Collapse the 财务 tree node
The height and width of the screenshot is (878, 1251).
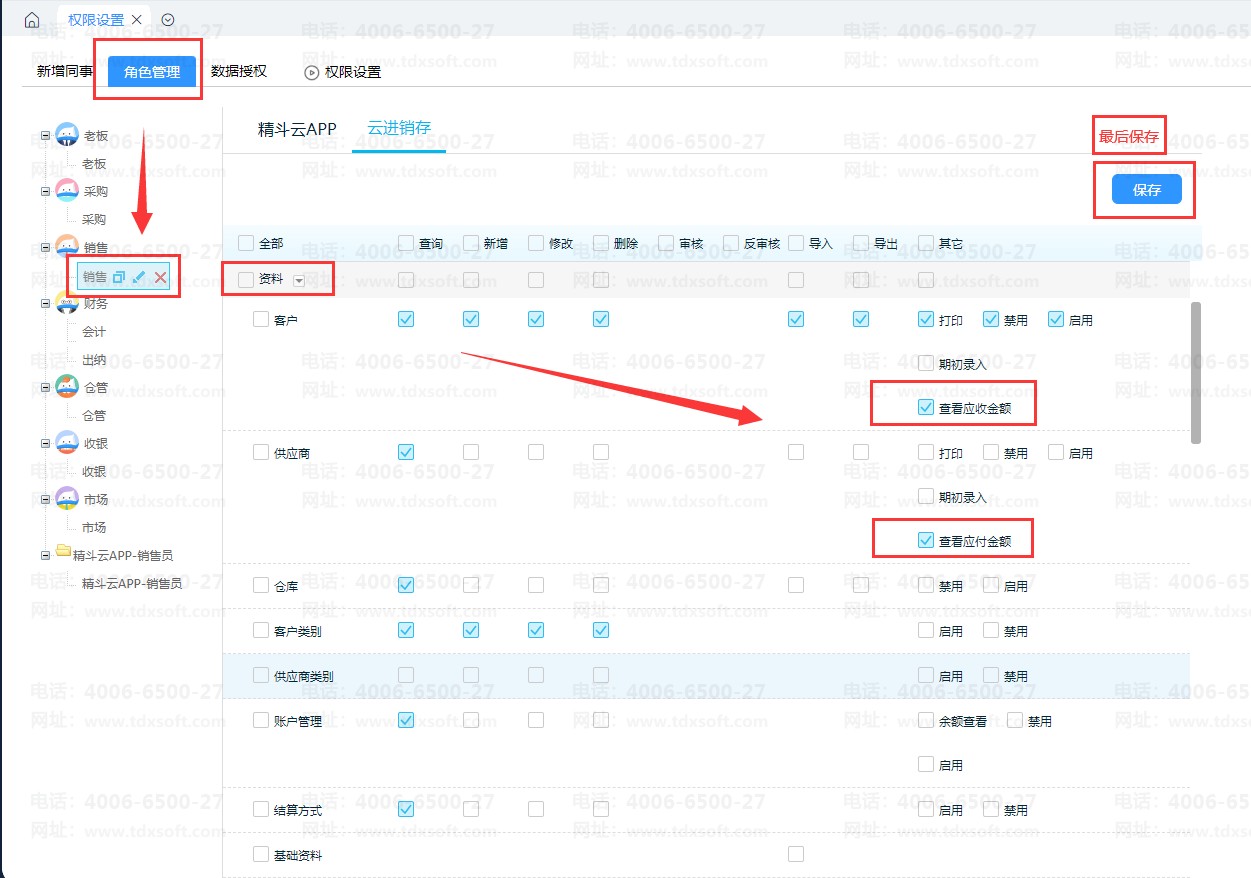[x=45, y=303]
